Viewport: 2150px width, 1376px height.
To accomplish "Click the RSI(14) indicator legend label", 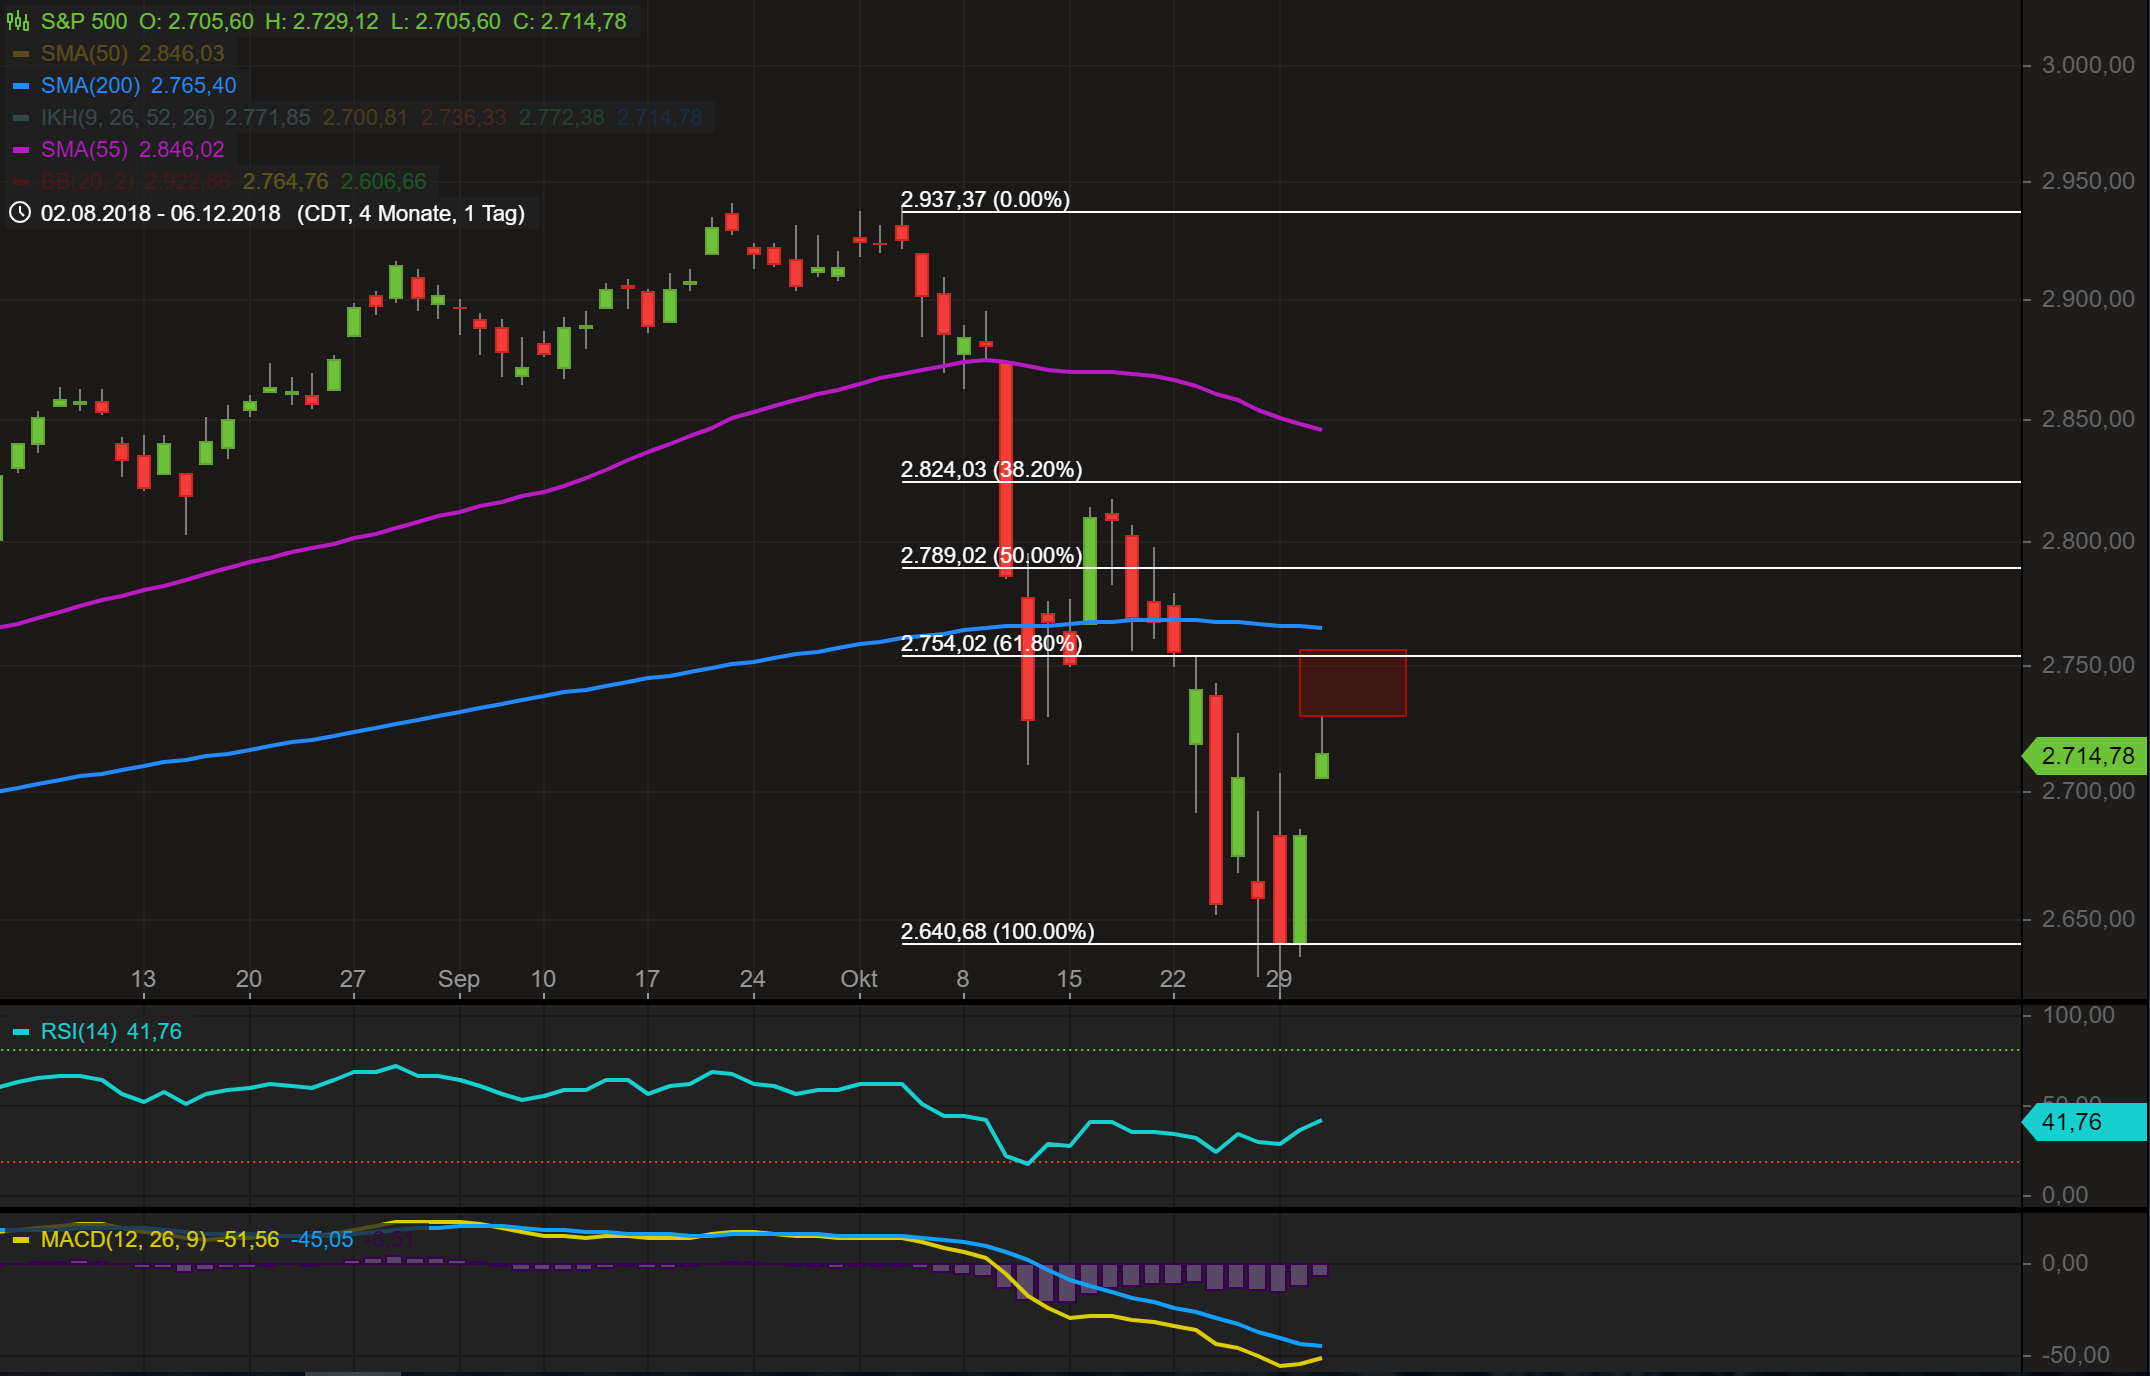I will 79,1031.
